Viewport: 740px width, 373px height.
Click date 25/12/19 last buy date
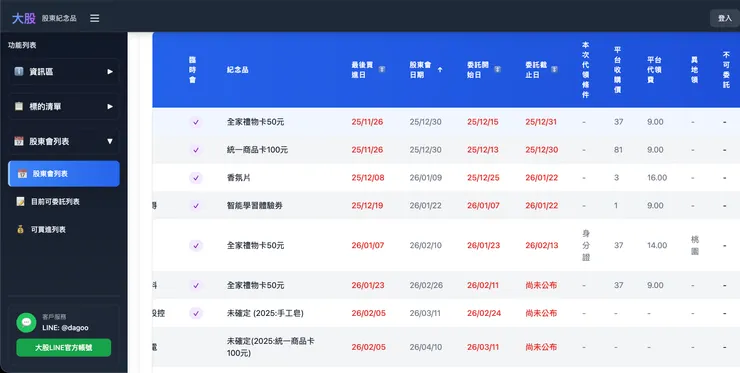(x=368, y=205)
